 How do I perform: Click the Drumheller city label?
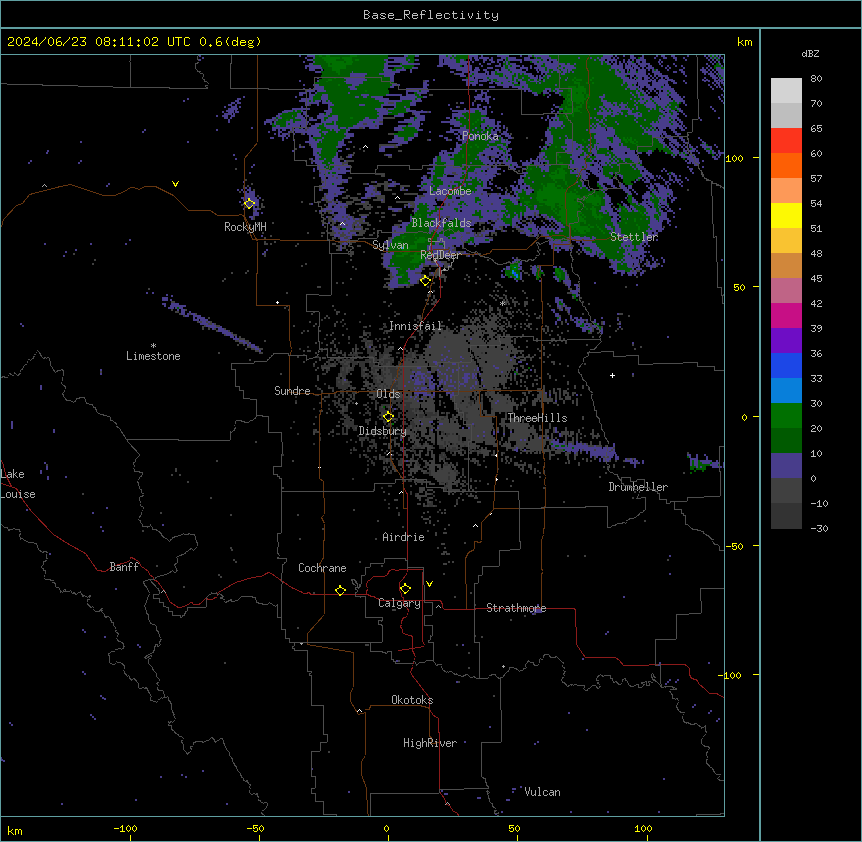(638, 487)
